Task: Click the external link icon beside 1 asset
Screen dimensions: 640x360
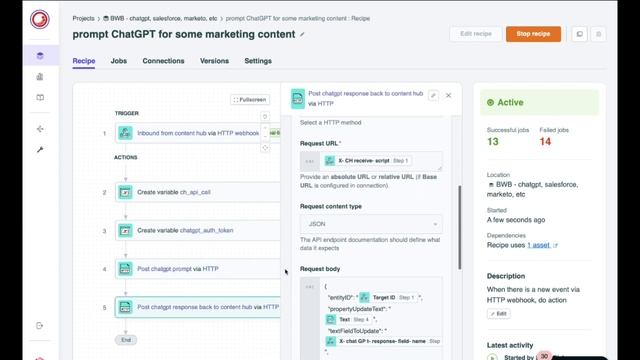Action: pyautogui.click(x=556, y=245)
